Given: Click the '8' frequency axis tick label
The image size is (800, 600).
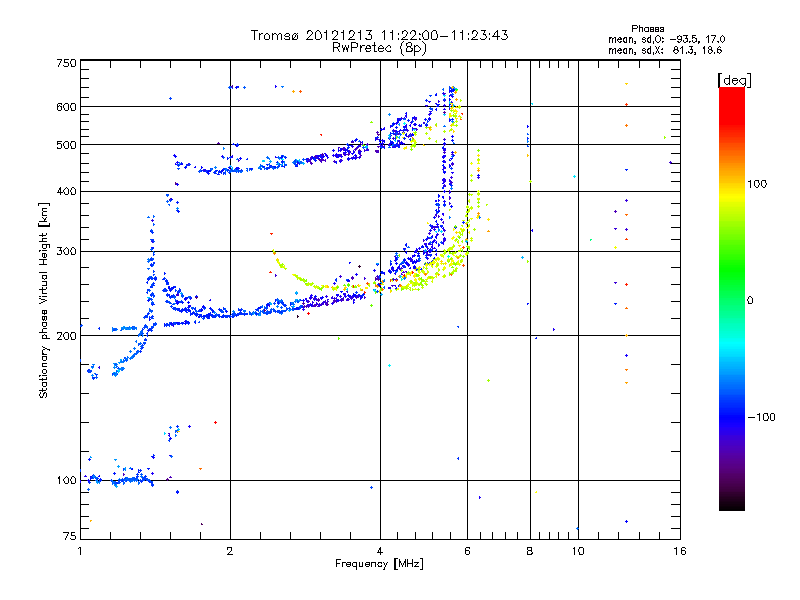Looking at the screenshot, I should point(530,551).
